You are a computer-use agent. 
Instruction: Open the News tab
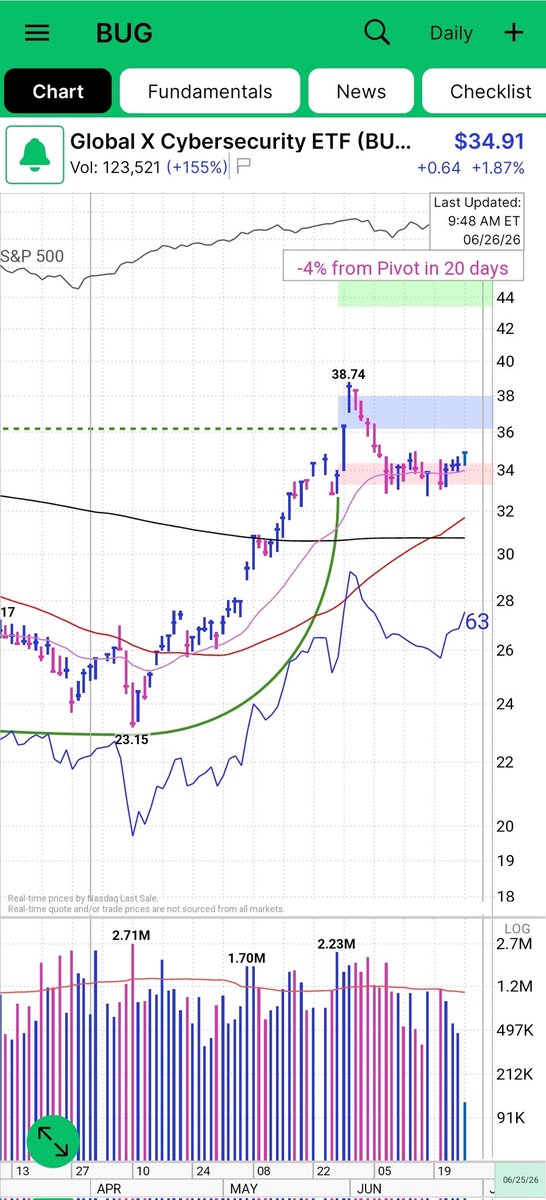tap(361, 91)
